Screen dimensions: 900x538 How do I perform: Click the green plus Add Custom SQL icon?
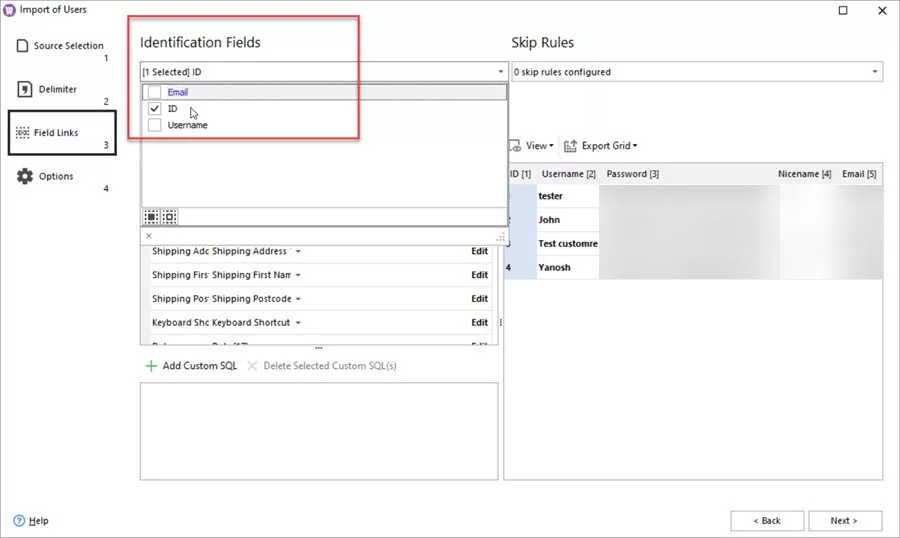151,366
